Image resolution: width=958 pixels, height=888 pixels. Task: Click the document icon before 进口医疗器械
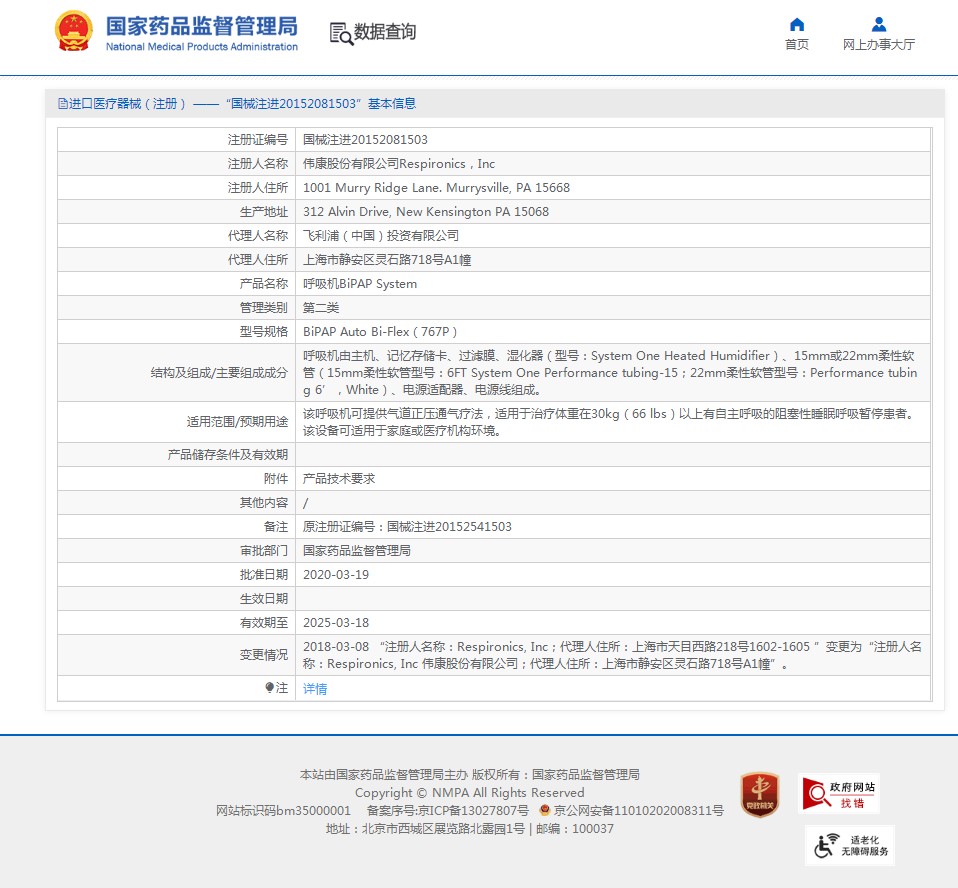tap(62, 104)
